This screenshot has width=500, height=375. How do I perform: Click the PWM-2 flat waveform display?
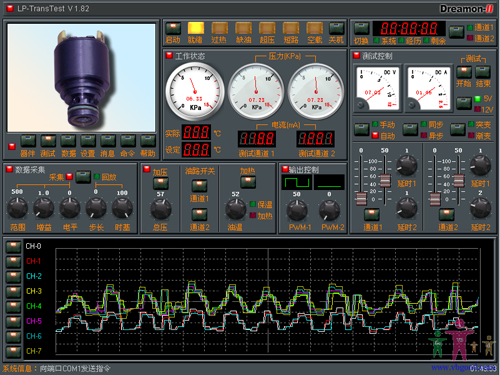click(x=329, y=182)
